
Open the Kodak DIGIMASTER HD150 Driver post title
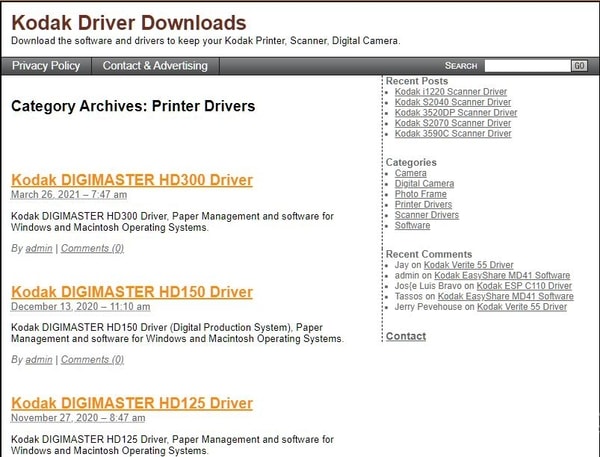coord(132,292)
